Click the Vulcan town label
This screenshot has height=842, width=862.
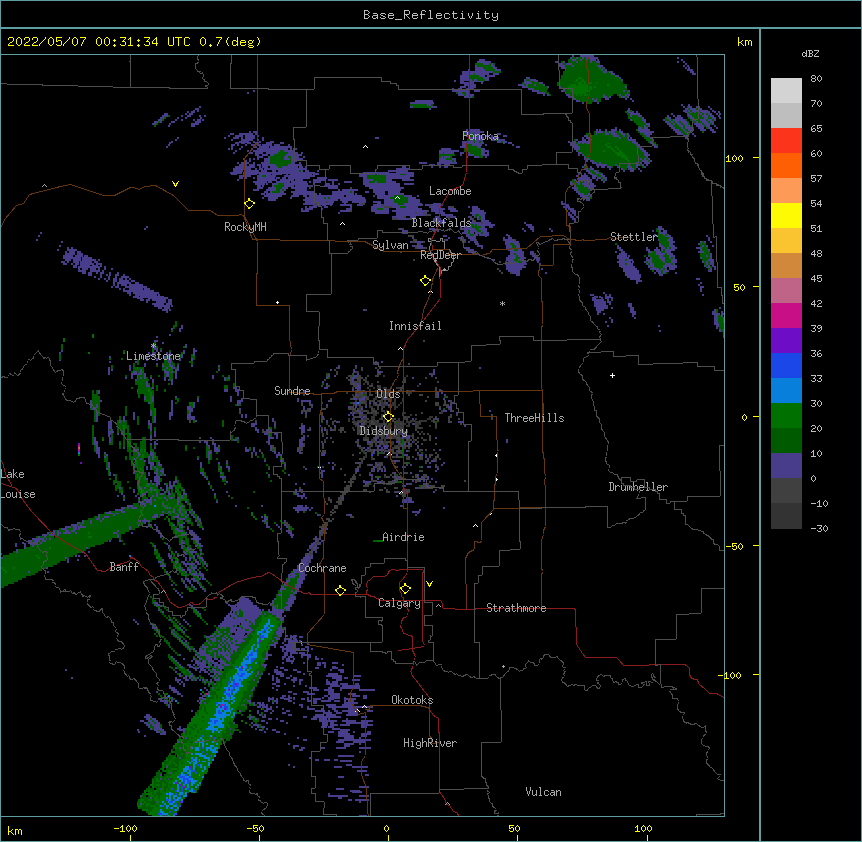pos(543,792)
